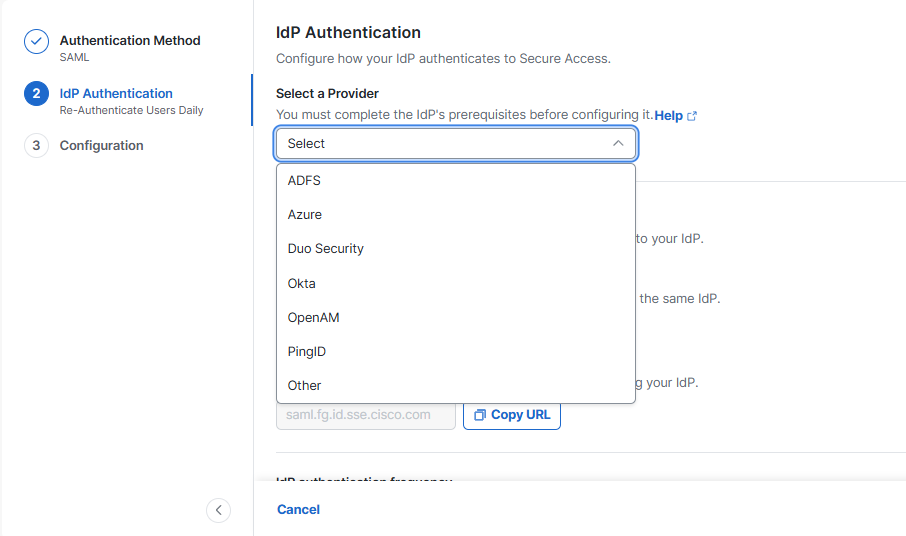Collapse sidebar with the left chevron button

218,510
